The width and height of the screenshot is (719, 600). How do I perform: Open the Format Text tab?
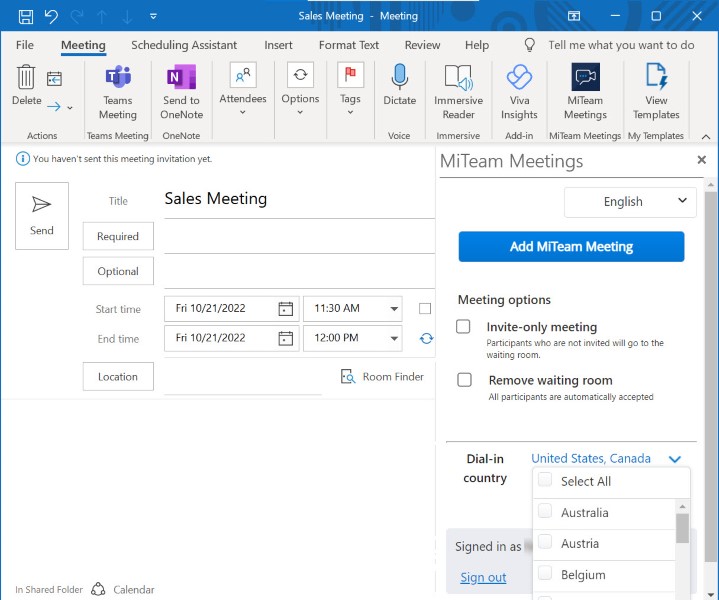349,45
